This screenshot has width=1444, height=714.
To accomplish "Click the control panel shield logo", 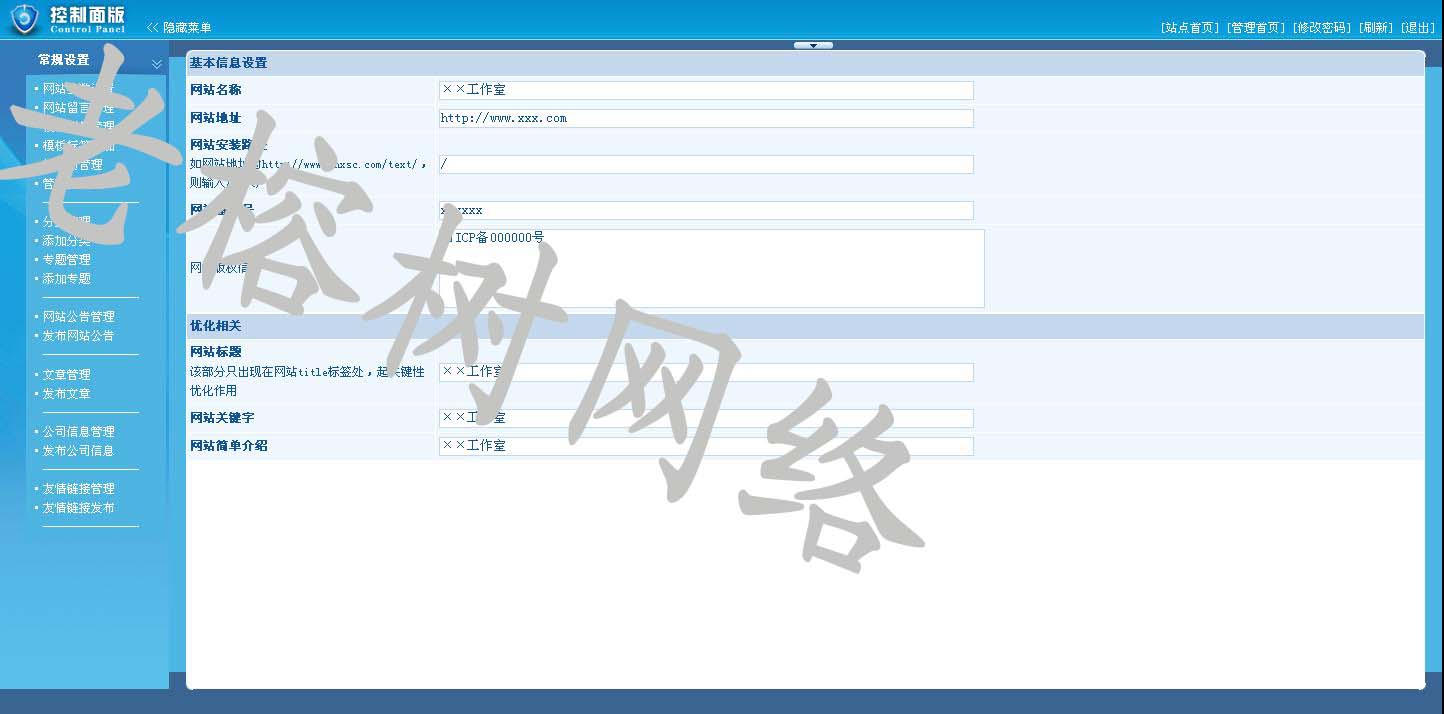I will point(24,19).
